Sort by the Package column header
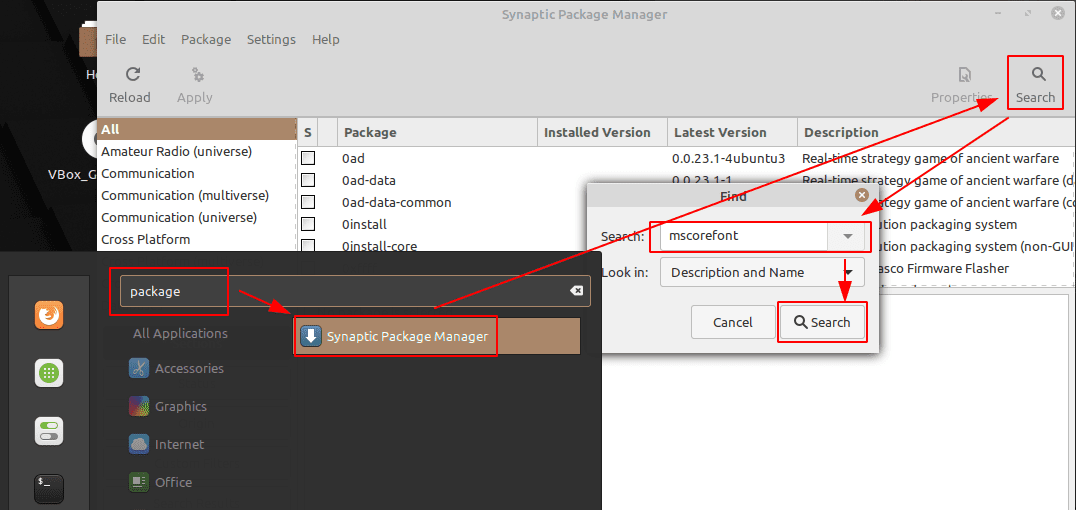 437,132
